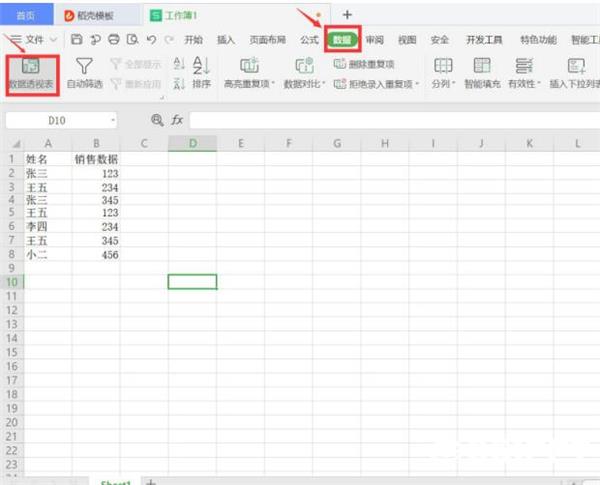Click the 数据透视表 (PivotTable) icon

click(30, 66)
